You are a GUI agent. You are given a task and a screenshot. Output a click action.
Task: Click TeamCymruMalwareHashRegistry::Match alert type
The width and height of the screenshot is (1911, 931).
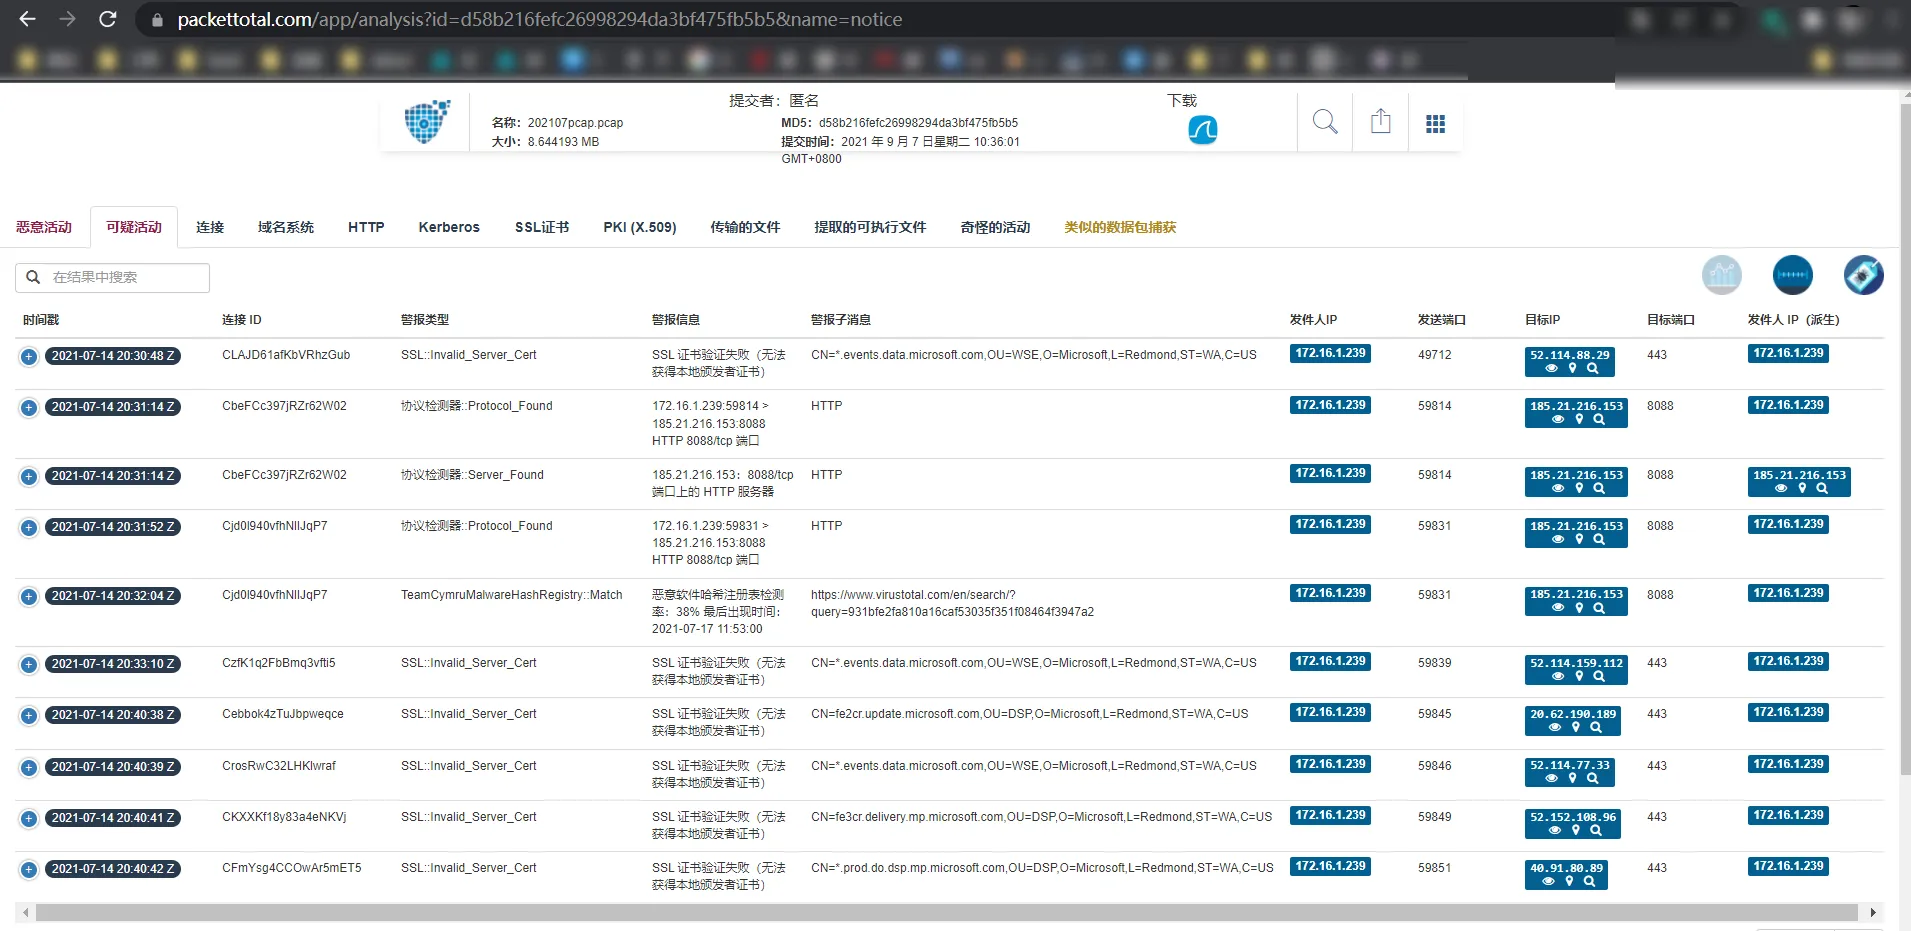(511, 595)
